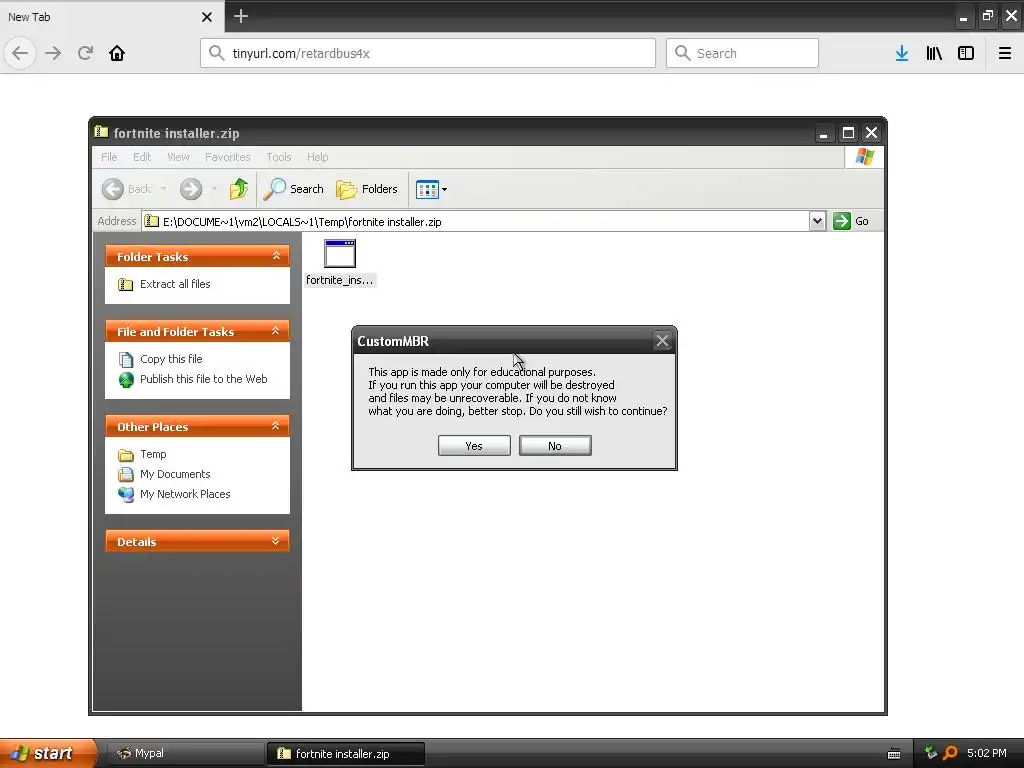The image size is (1024, 768).
Task: Click the Go button beside address bar
Action: coord(852,221)
